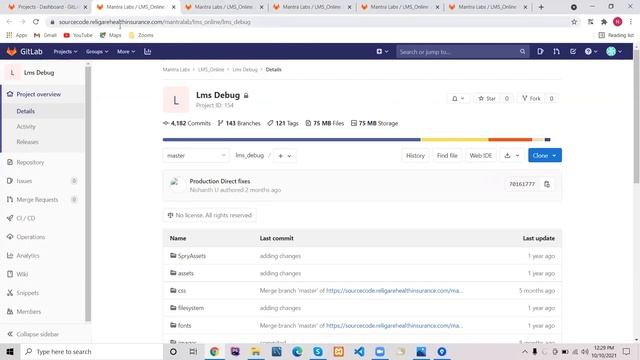Open the Projects menu in the navbar
The height and width of the screenshot is (360, 640).
(x=65, y=51)
